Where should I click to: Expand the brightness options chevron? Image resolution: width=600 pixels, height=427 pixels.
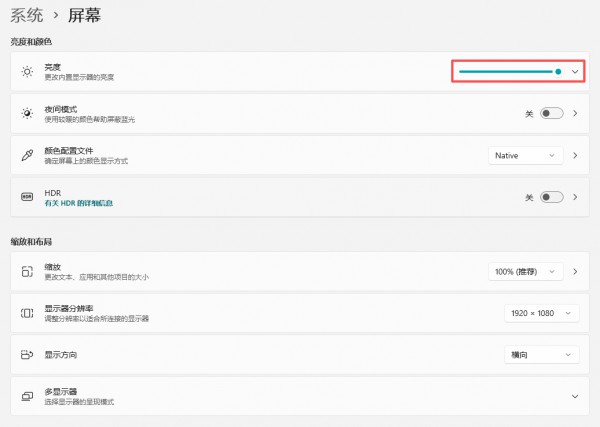tap(575, 72)
